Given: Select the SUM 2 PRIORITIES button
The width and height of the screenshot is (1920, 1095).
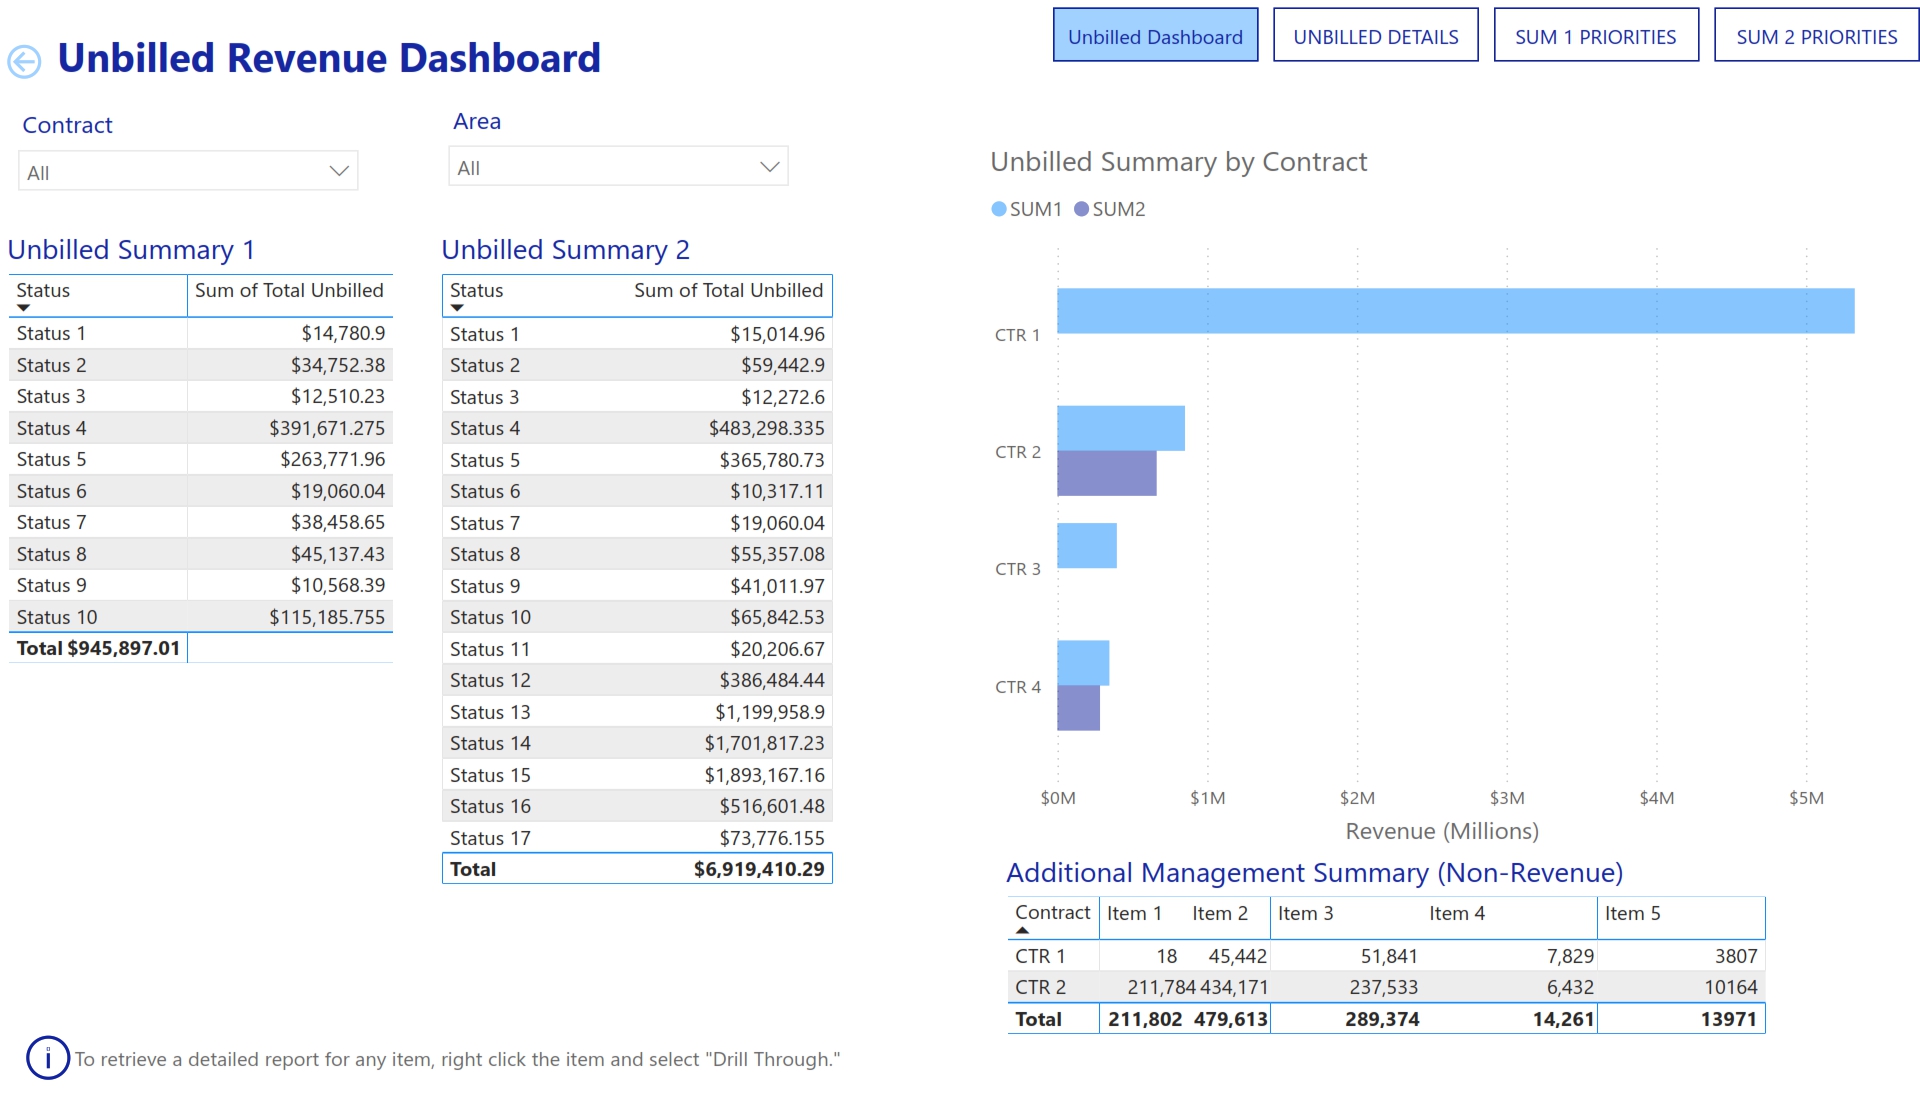Looking at the screenshot, I should [1816, 36].
